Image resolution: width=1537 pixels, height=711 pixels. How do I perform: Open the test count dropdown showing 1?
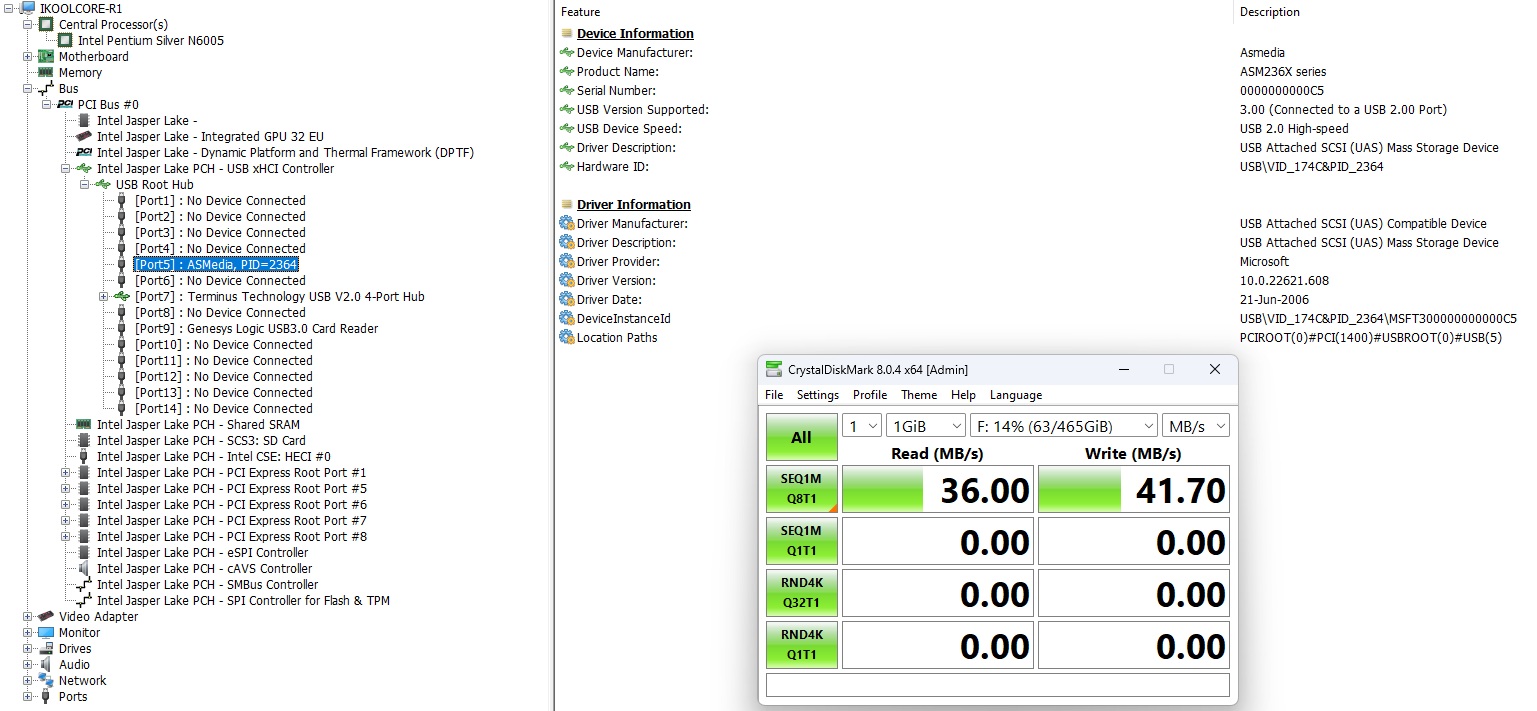tap(862, 426)
